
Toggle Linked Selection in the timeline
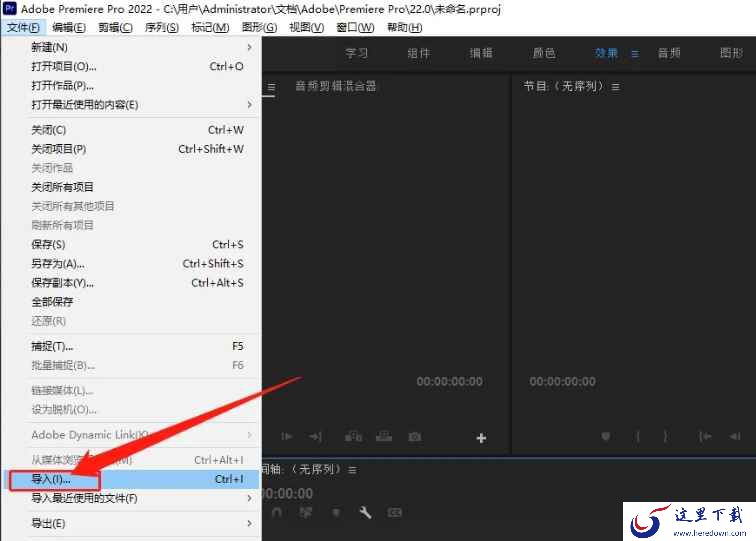pyautogui.click(x=305, y=513)
